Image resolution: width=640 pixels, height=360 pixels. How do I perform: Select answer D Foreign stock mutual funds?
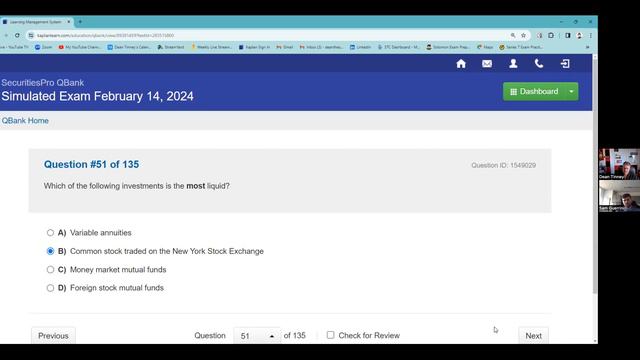(50, 288)
